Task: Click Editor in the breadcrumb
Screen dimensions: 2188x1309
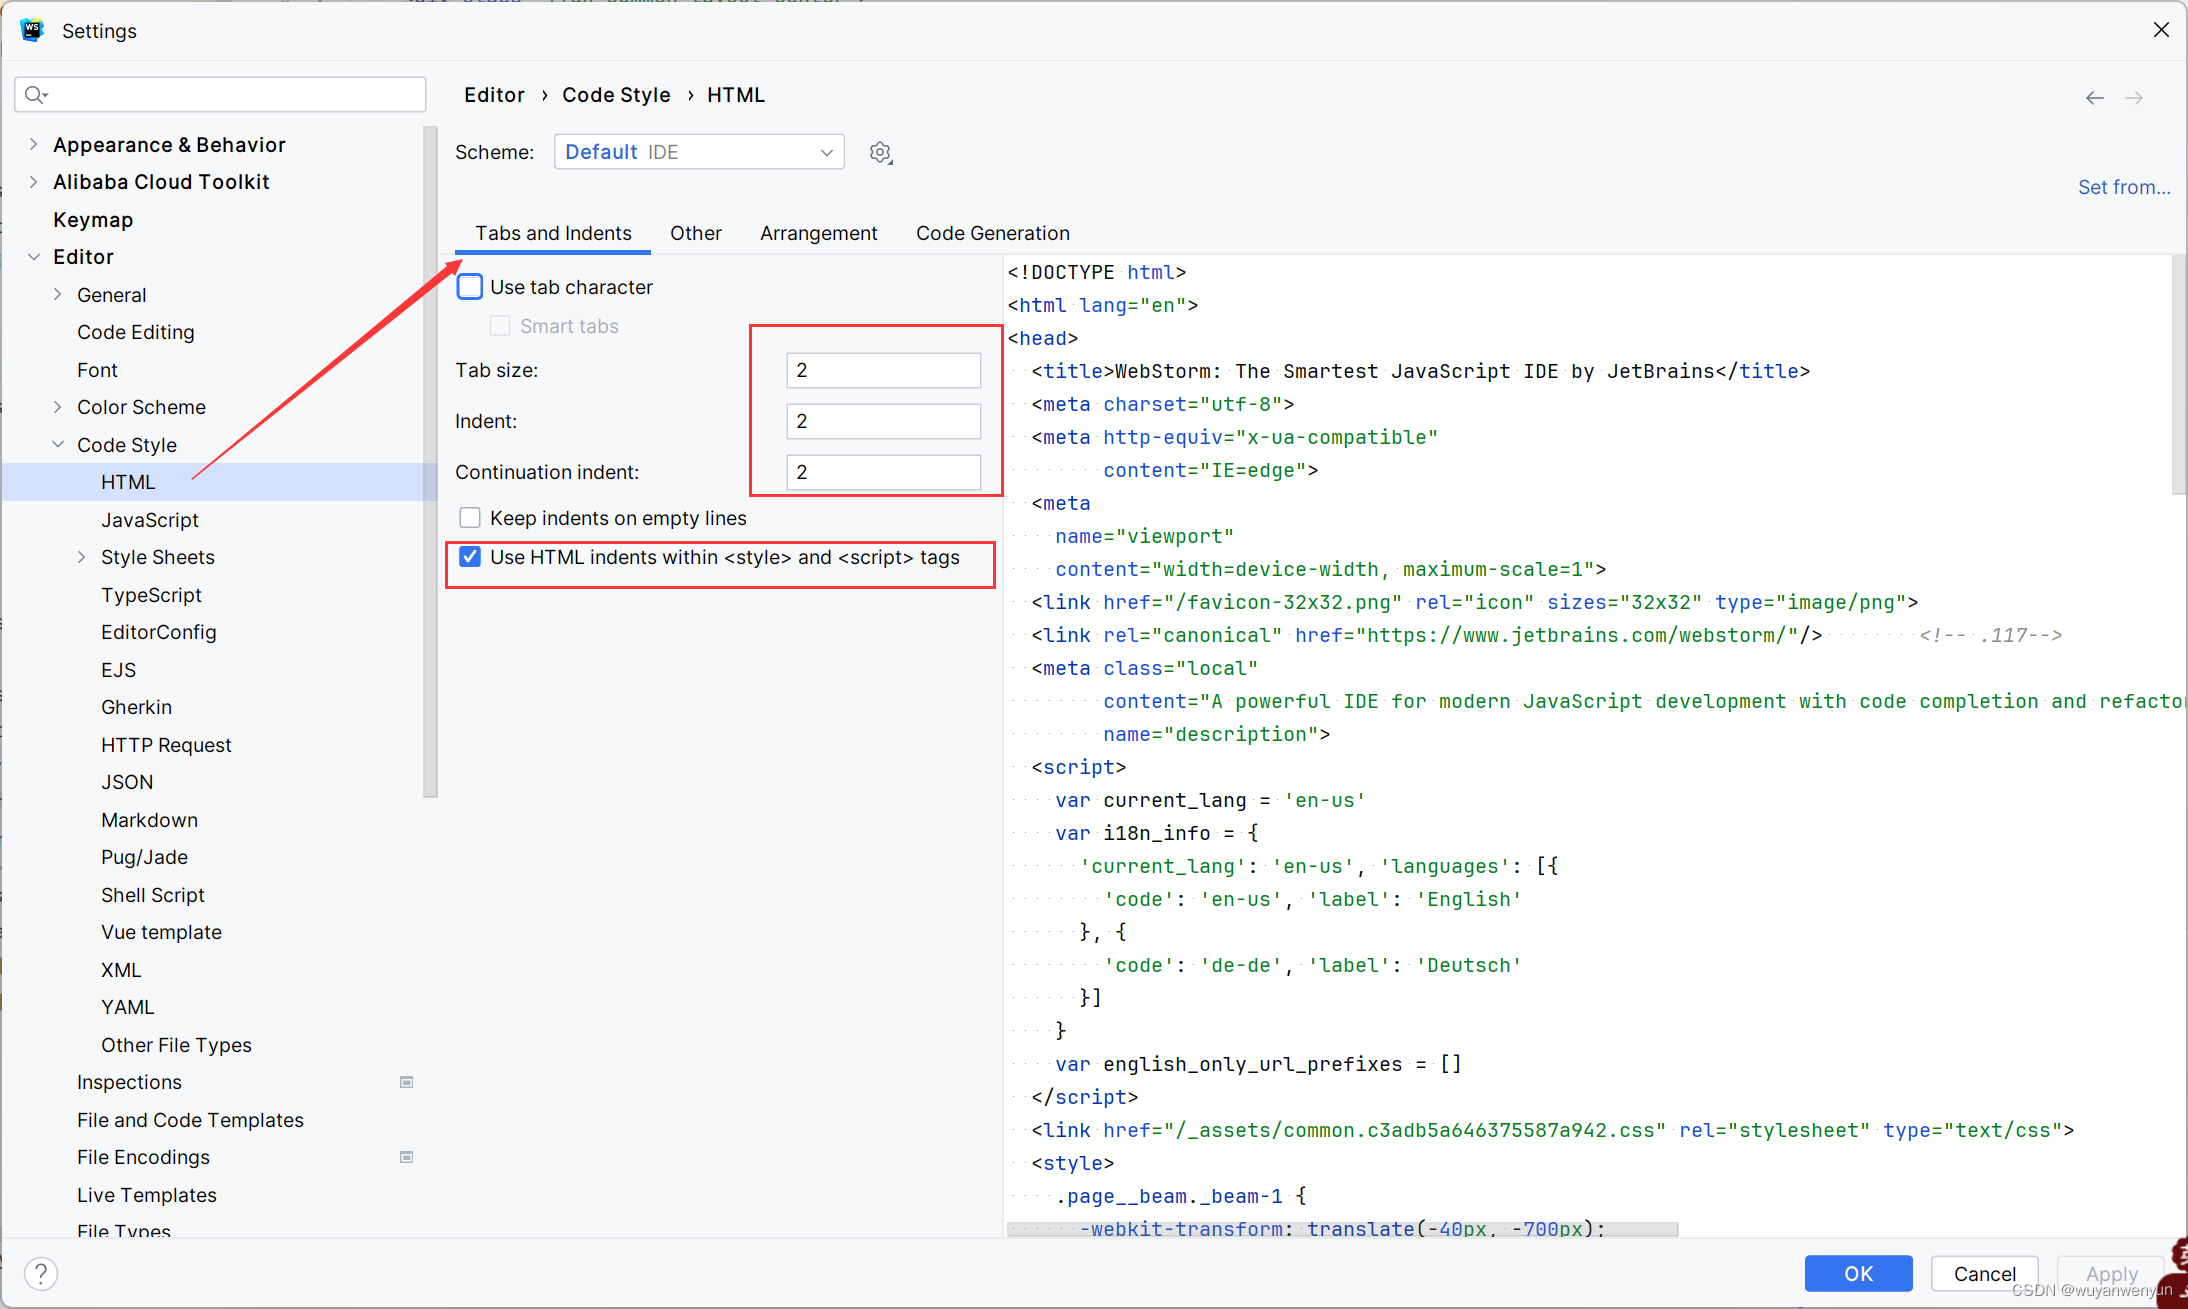Action: point(494,95)
